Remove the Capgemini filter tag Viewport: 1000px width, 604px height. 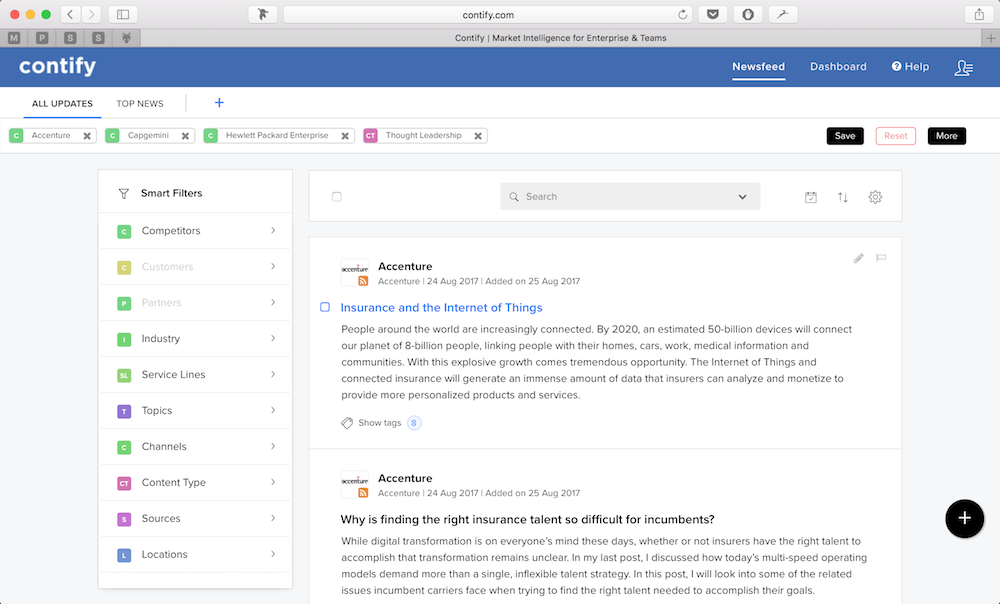coord(186,136)
